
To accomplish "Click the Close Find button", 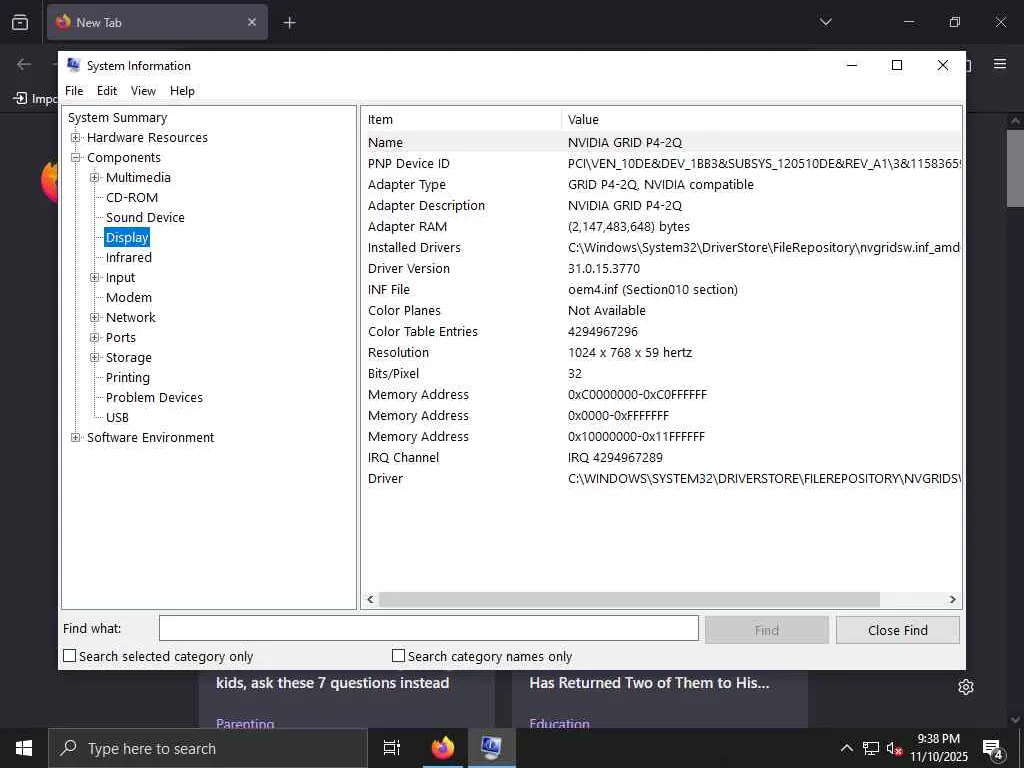I will tap(897, 630).
